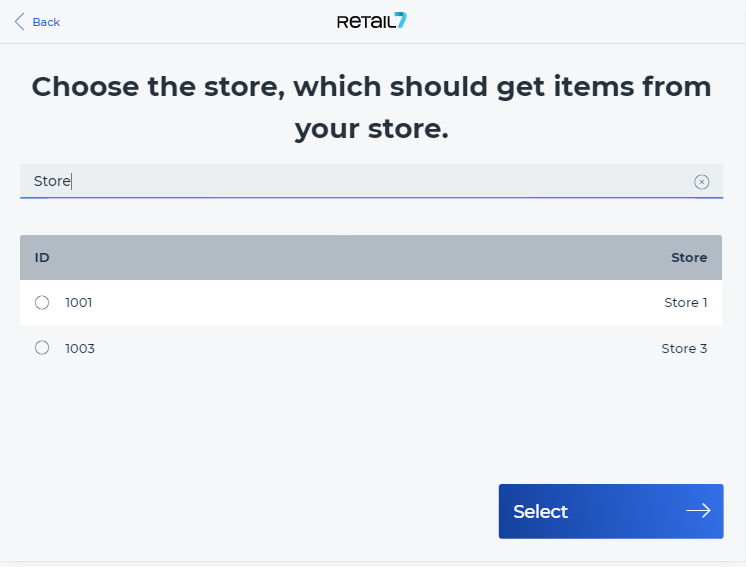The height and width of the screenshot is (567, 746).
Task: Click the Store column header
Action: [x=689, y=257]
